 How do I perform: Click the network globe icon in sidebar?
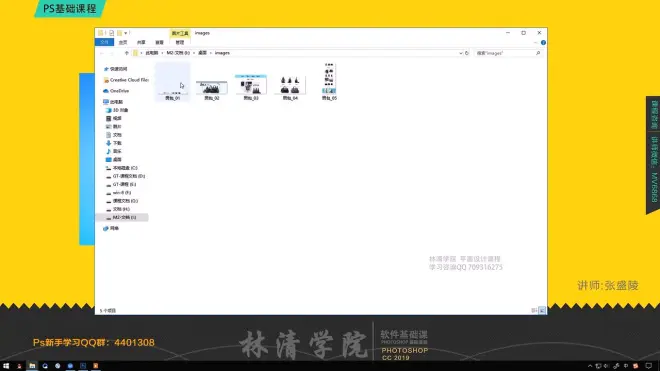106,228
